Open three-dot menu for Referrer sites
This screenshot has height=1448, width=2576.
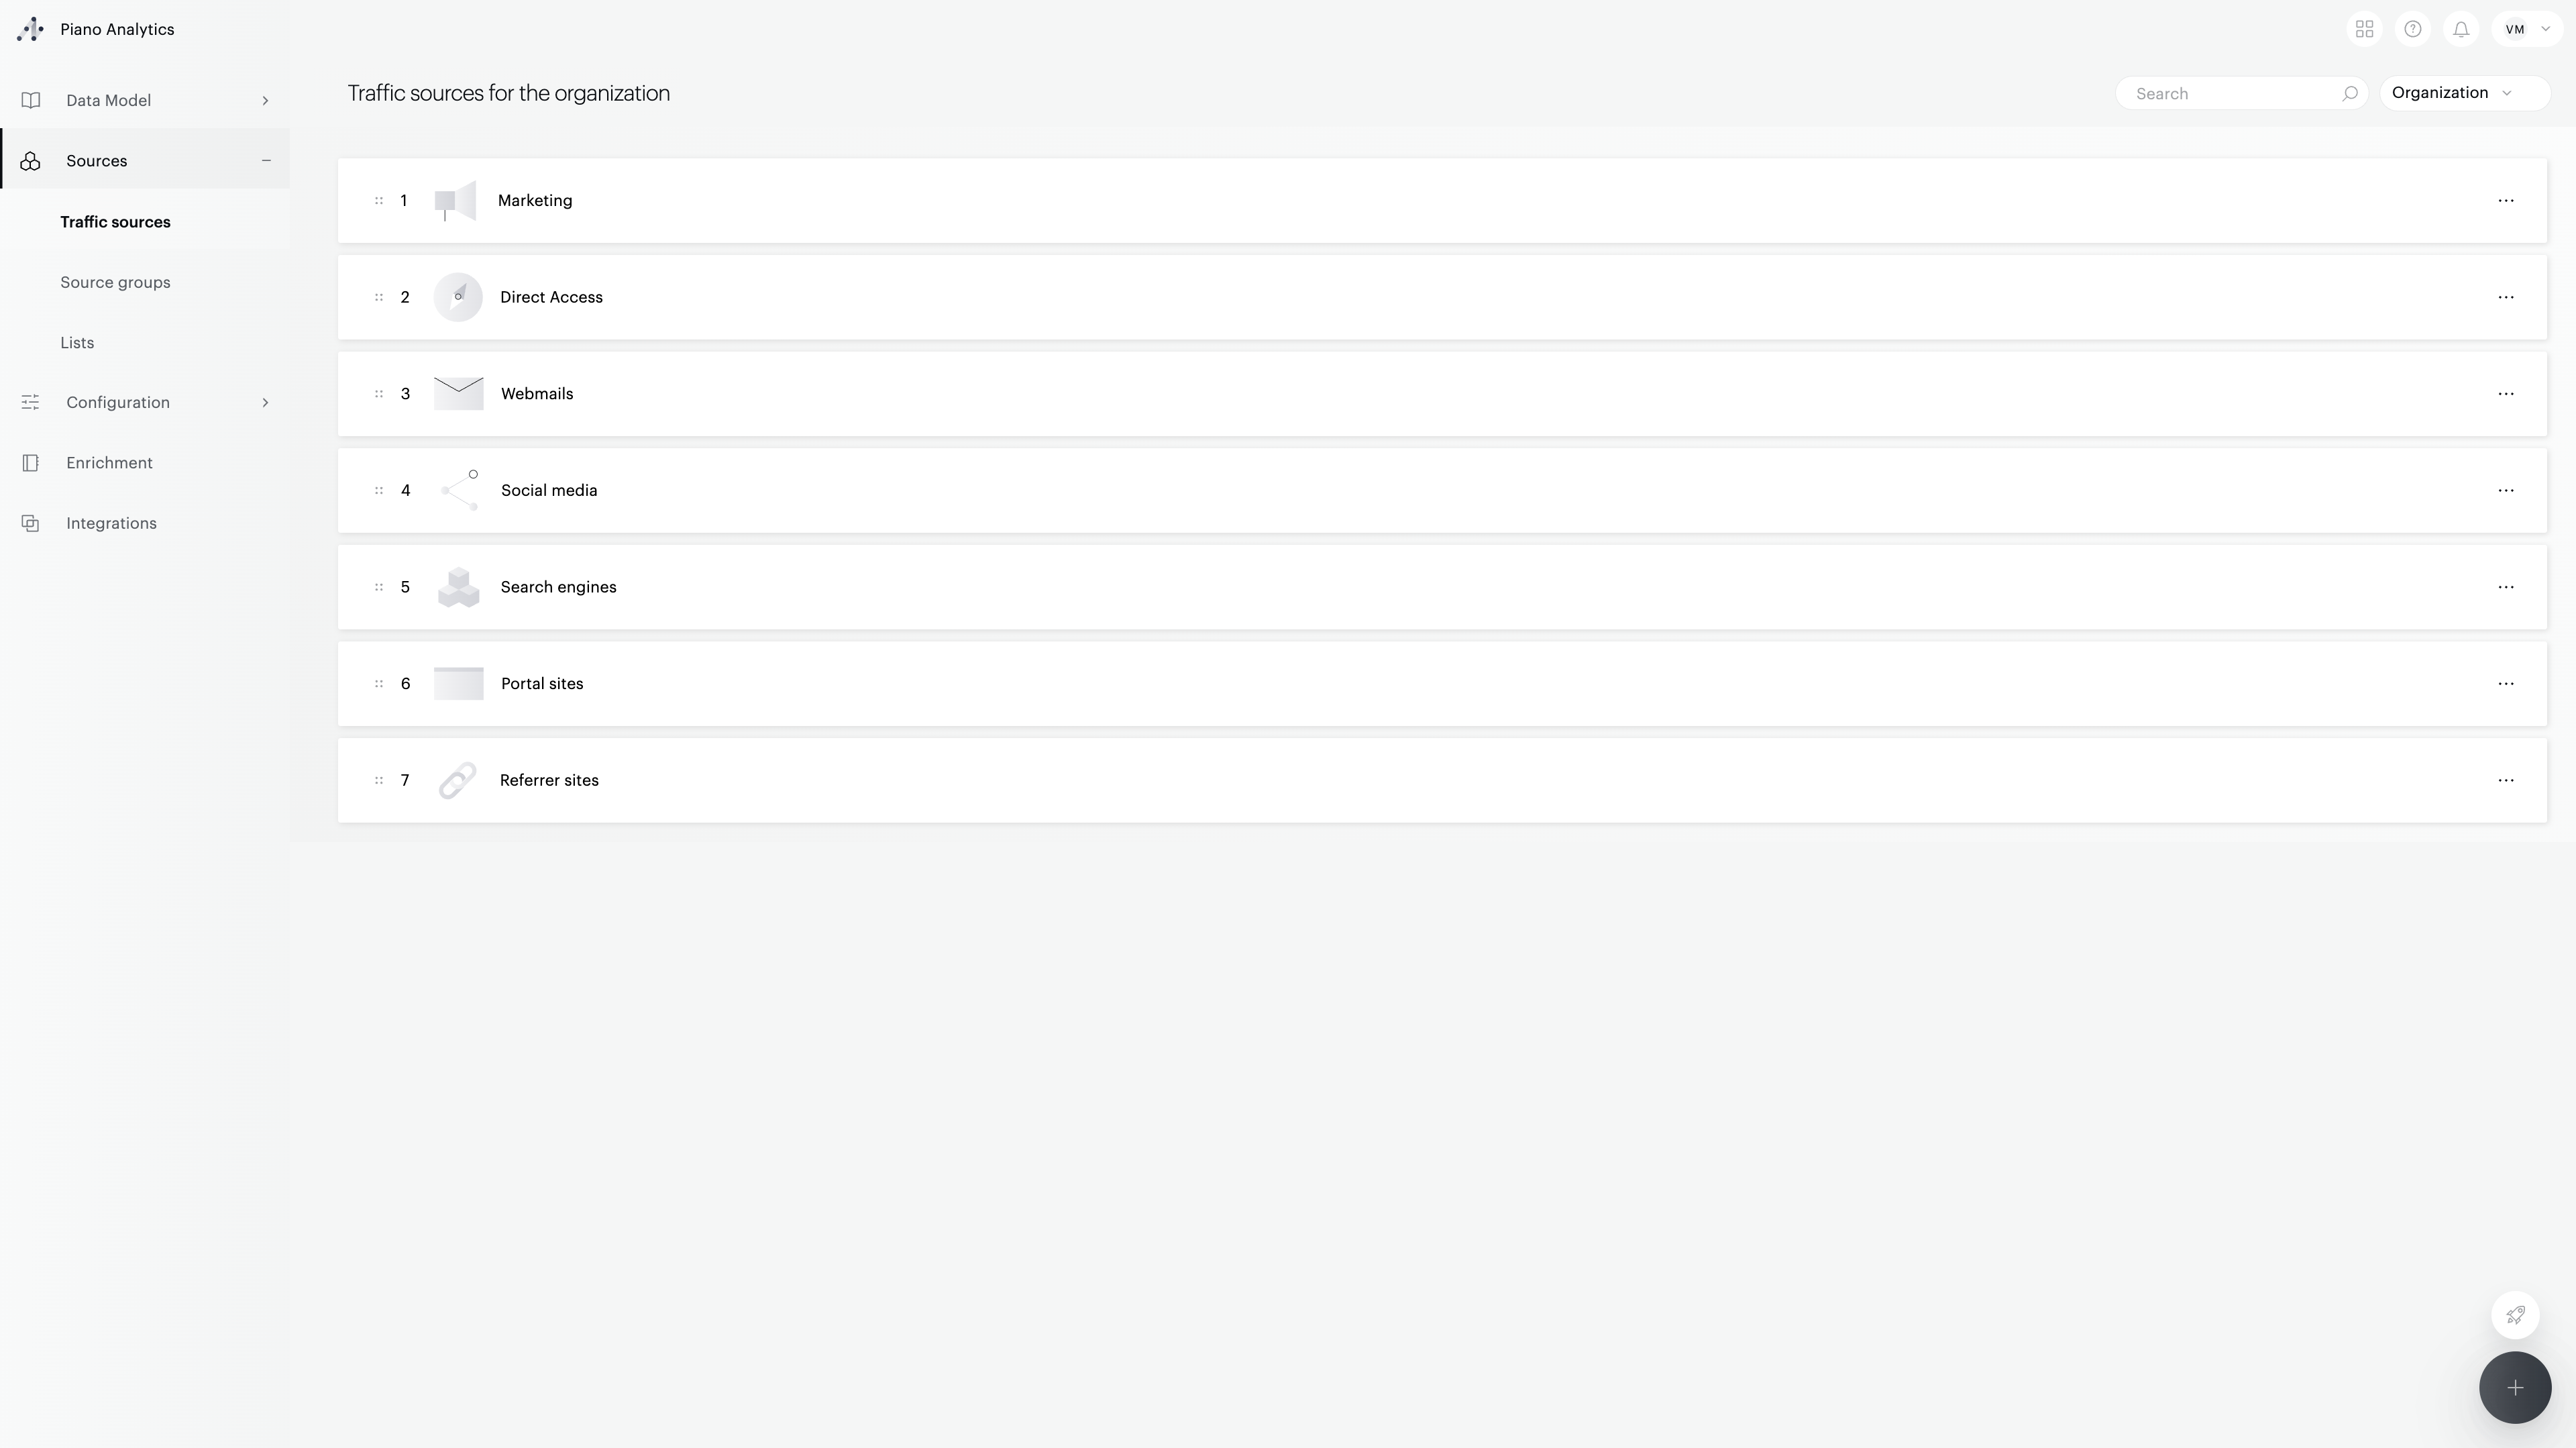pyautogui.click(x=2506, y=781)
